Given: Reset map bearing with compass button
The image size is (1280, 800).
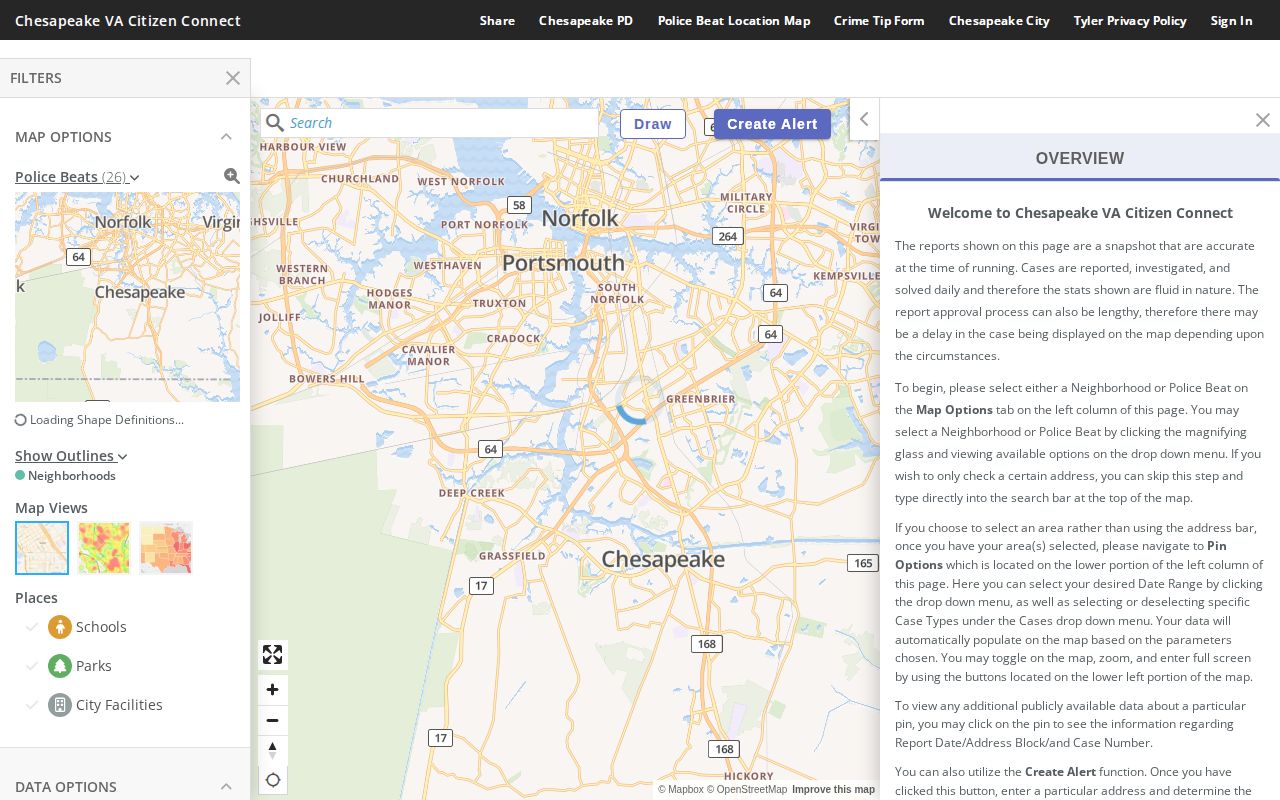Looking at the screenshot, I should pos(272,750).
